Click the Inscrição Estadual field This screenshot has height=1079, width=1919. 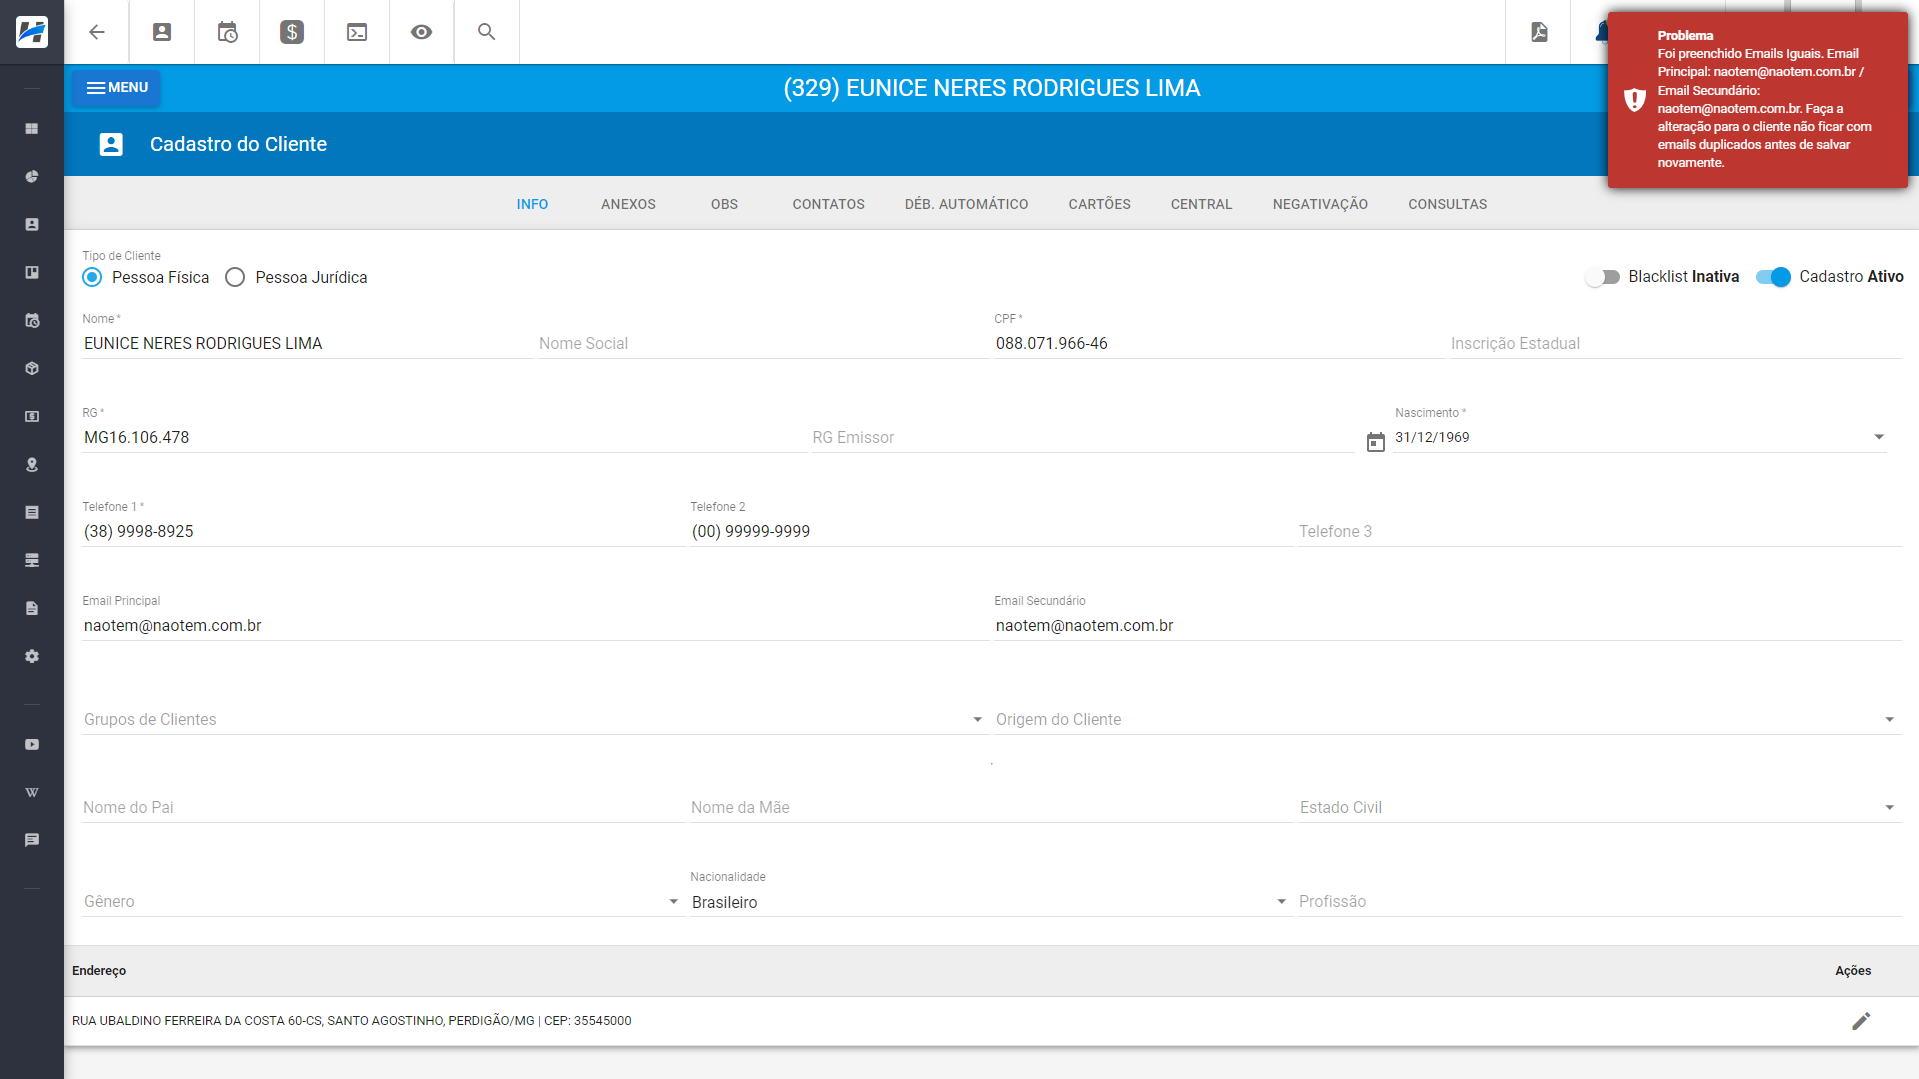[1675, 344]
